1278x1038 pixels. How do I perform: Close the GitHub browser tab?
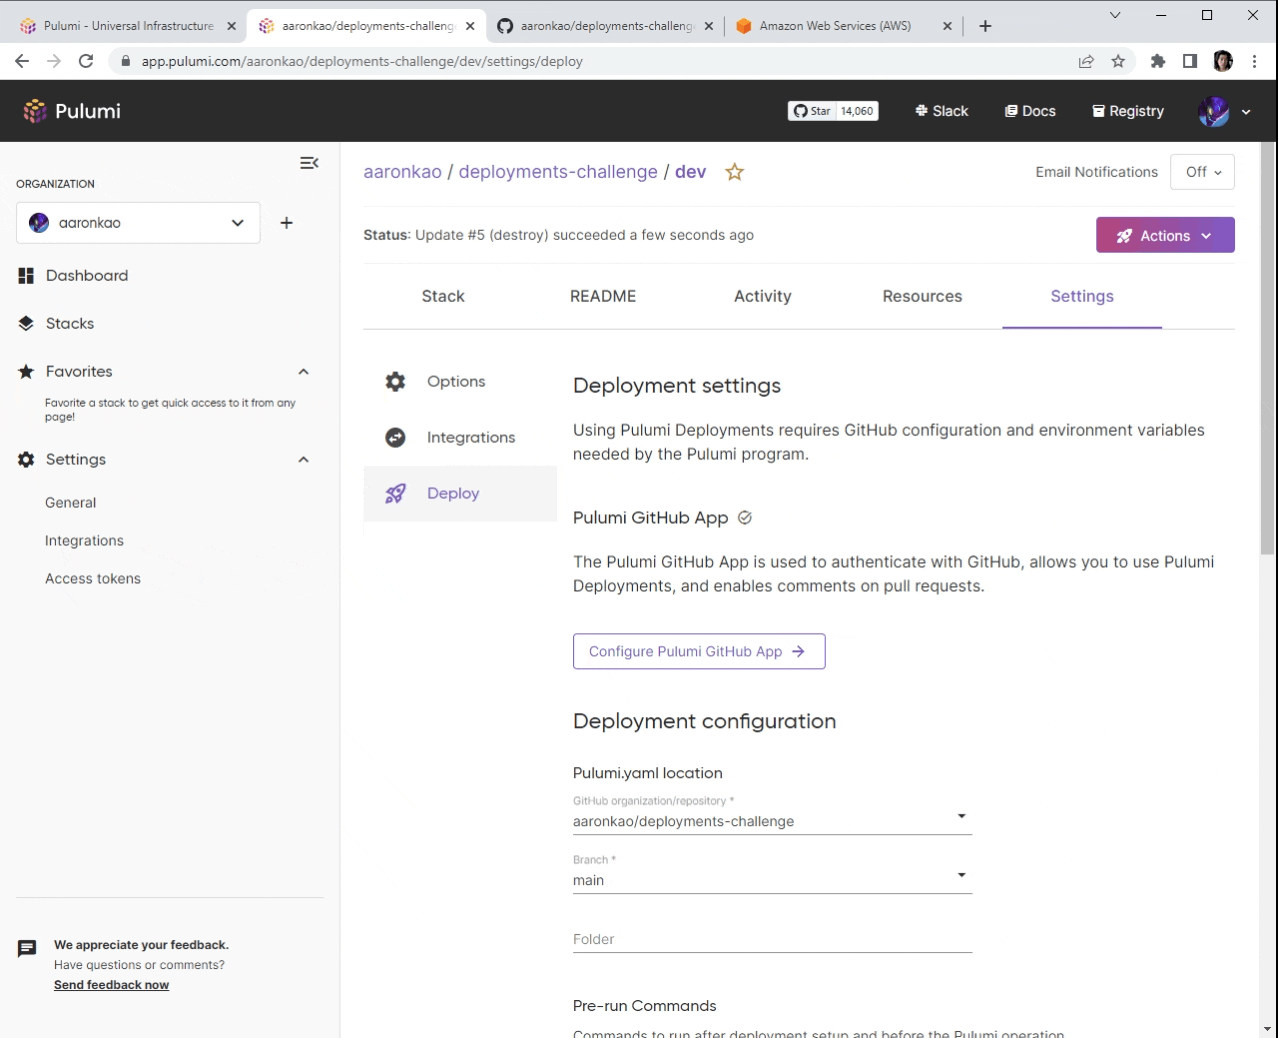pos(709,26)
